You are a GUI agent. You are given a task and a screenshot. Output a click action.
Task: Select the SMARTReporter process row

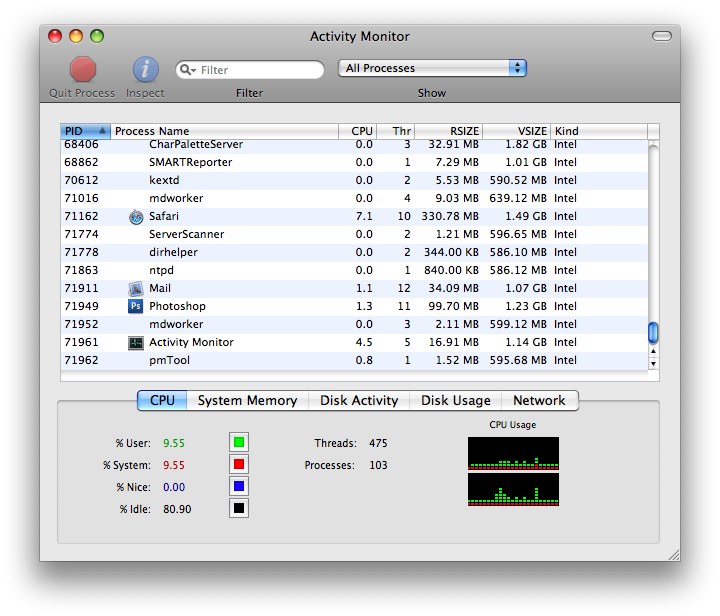point(354,162)
